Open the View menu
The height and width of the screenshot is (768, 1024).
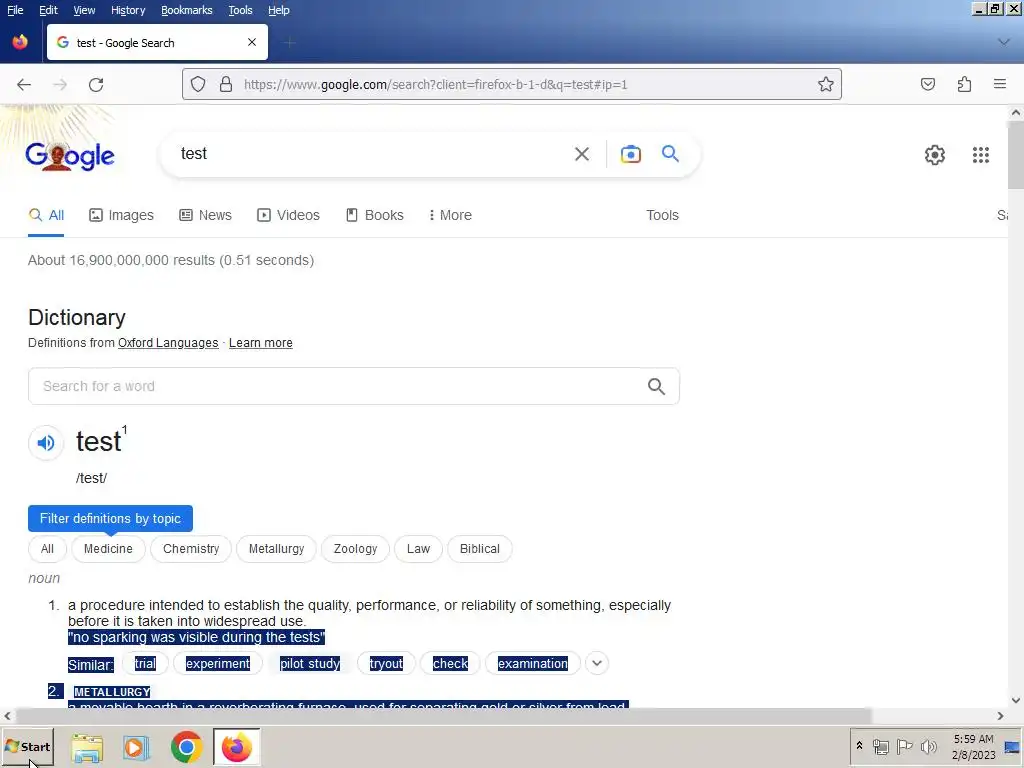84,10
